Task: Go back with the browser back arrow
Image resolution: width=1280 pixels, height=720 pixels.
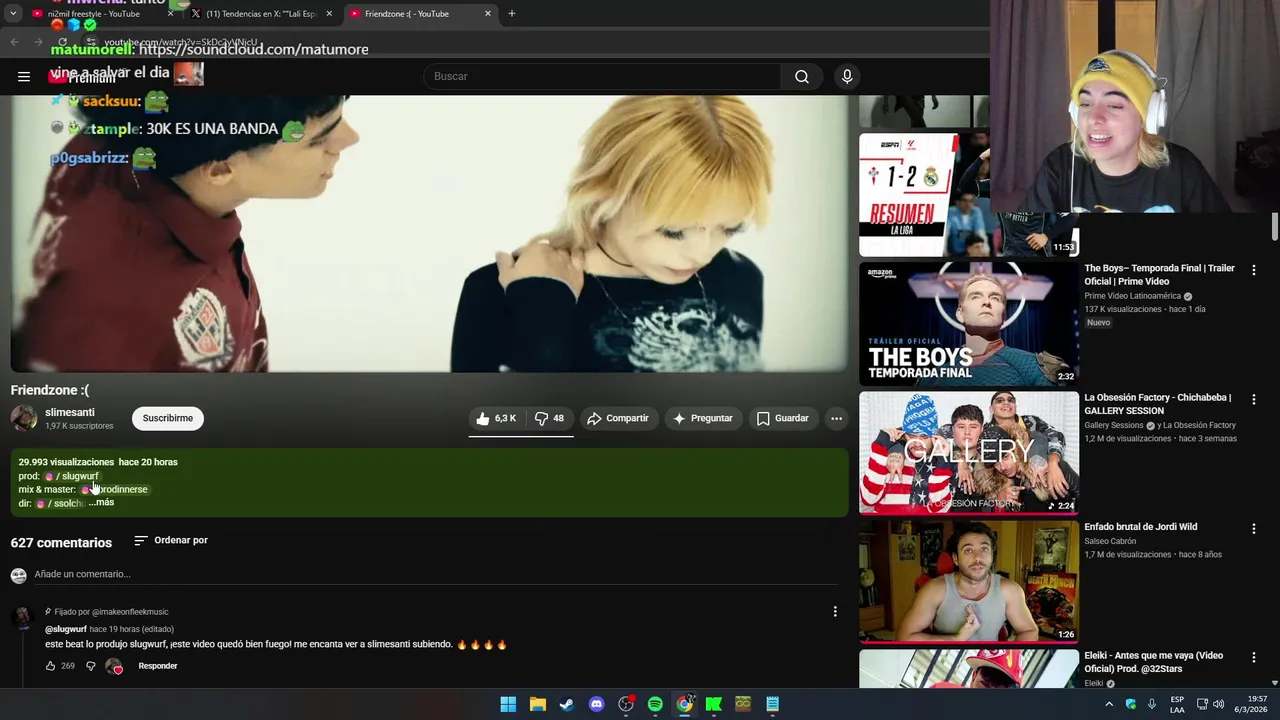Action: click(x=15, y=43)
